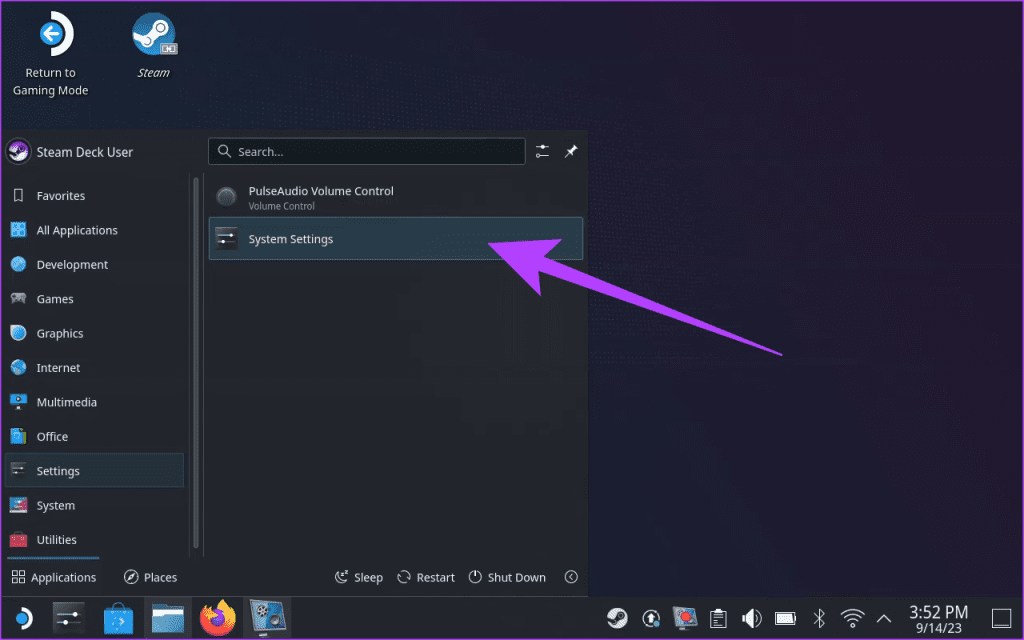This screenshot has height=640, width=1024.
Task: Open the System category
Action: (x=95, y=505)
